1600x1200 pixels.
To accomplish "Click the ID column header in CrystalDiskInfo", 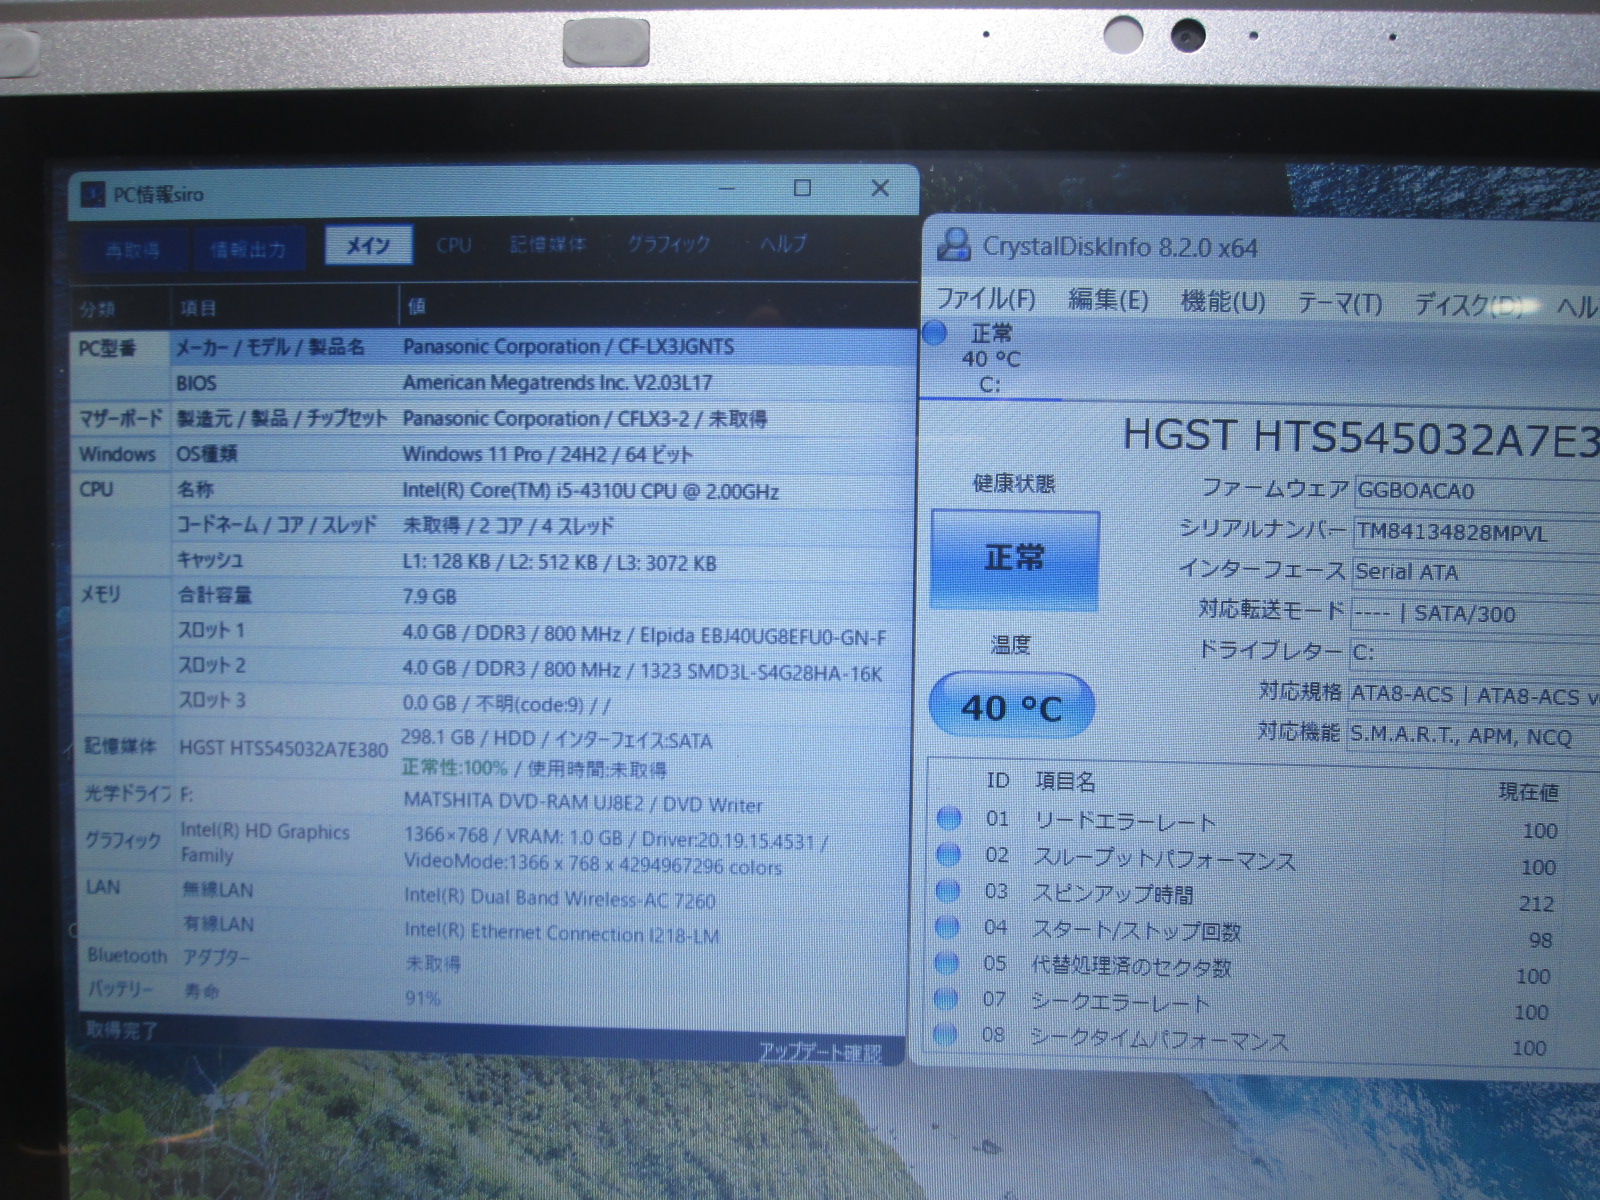I will click(997, 780).
